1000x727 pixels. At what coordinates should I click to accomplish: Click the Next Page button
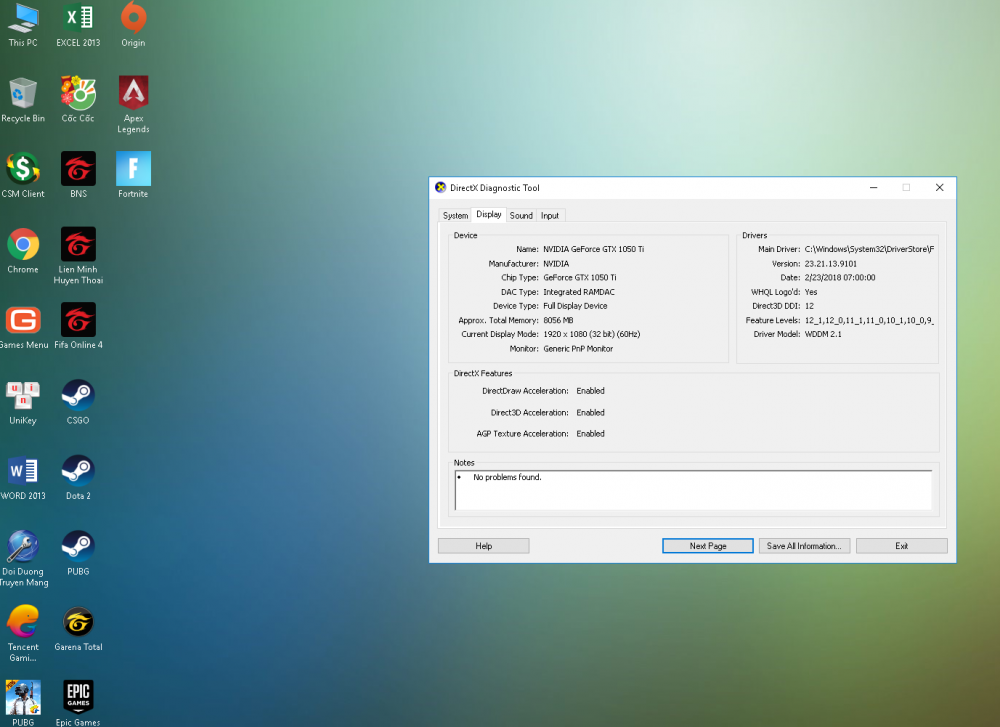(708, 546)
